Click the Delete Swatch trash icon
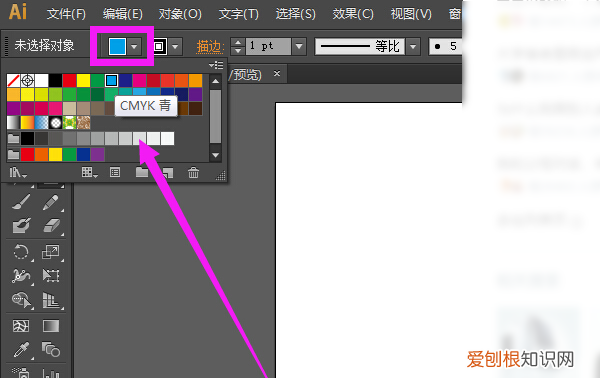 193,173
